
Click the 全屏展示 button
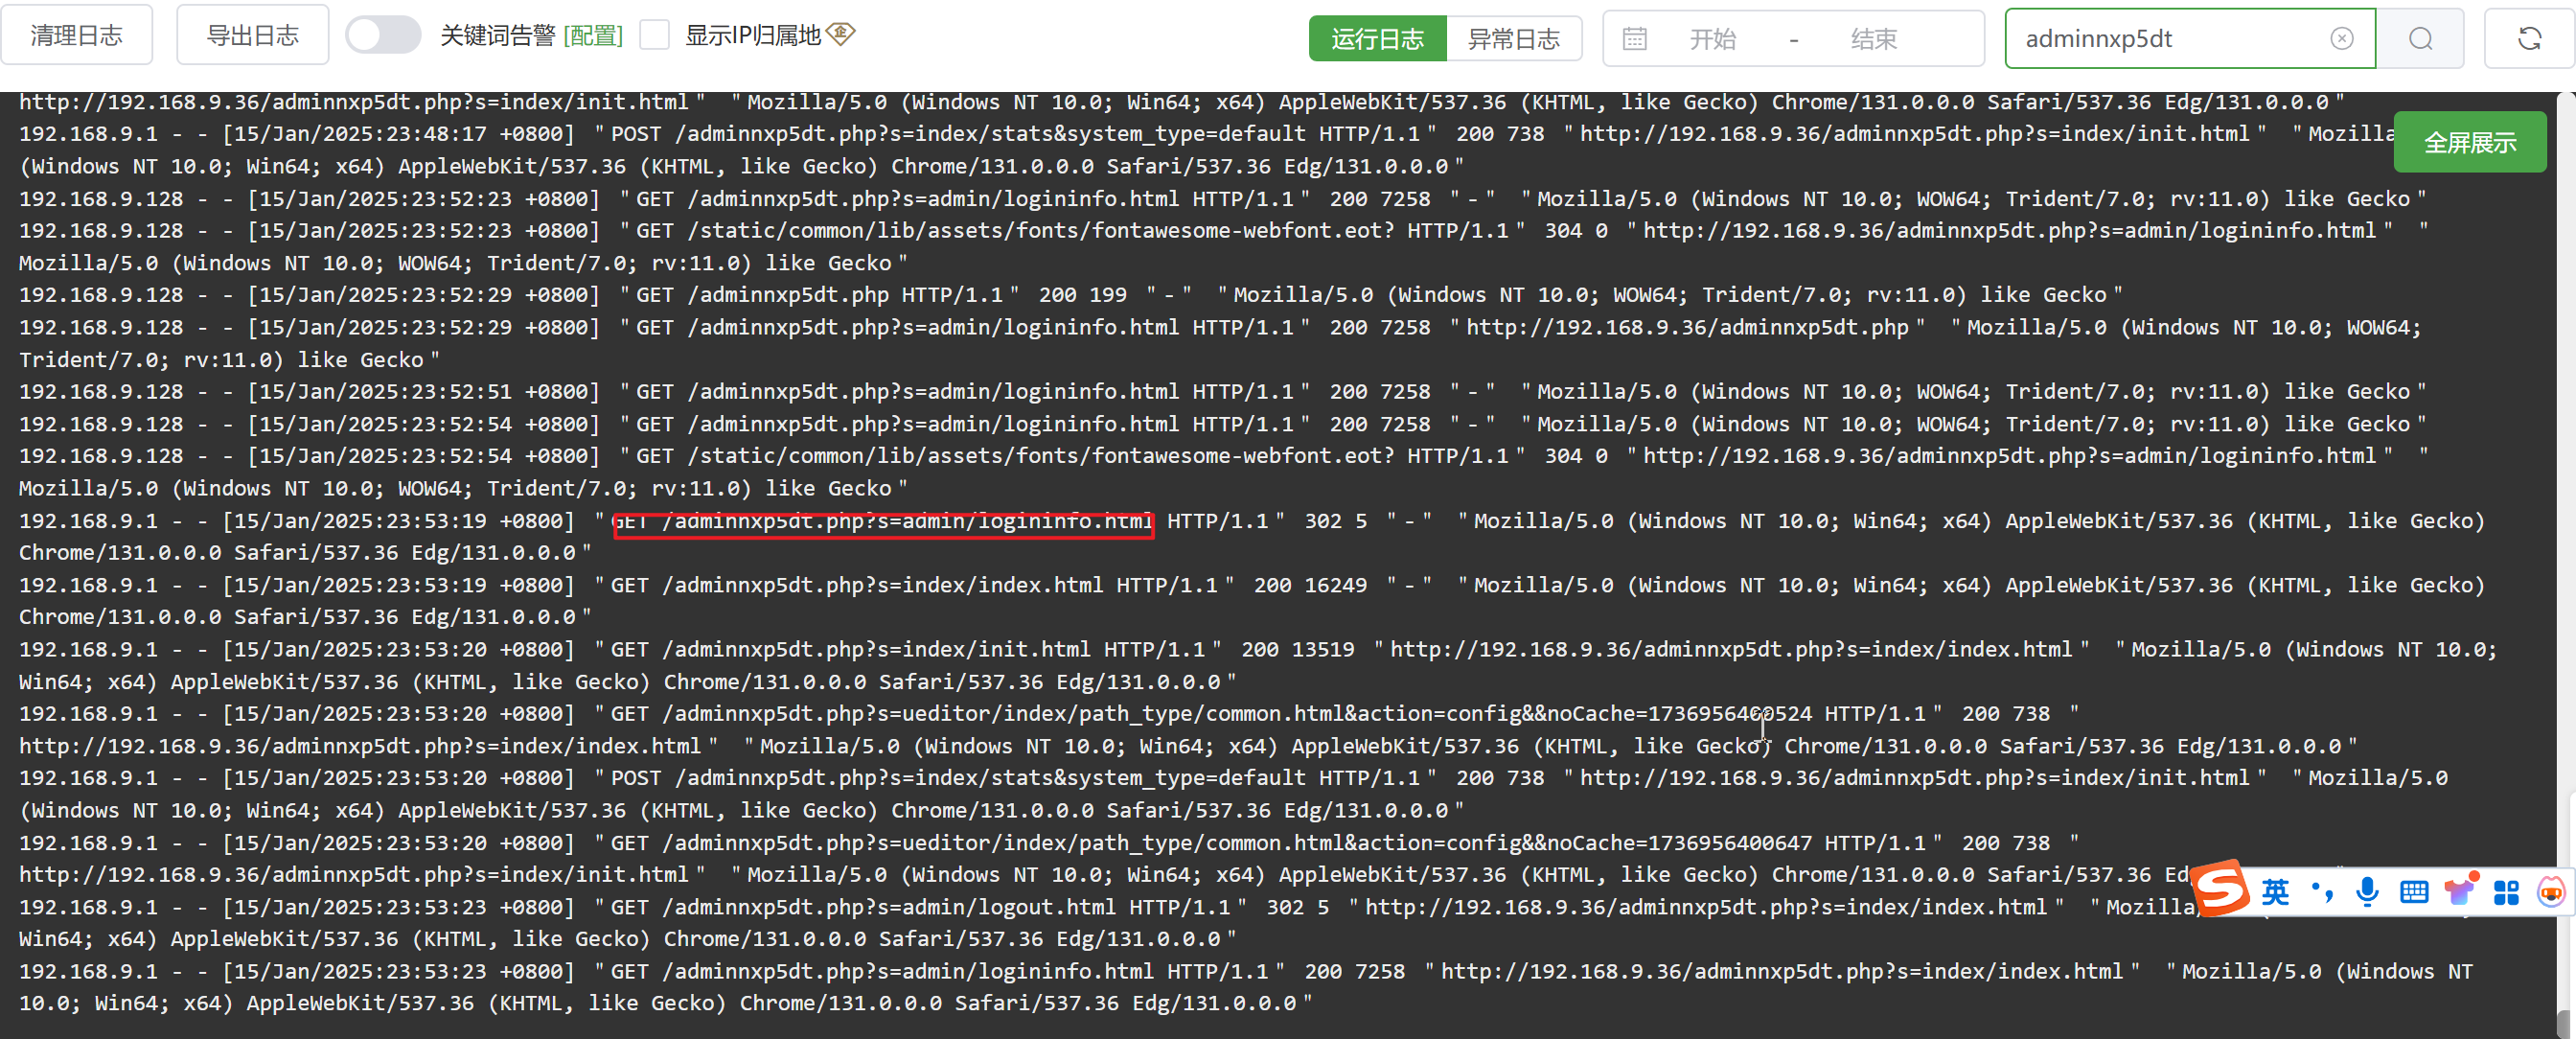coord(2468,143)
